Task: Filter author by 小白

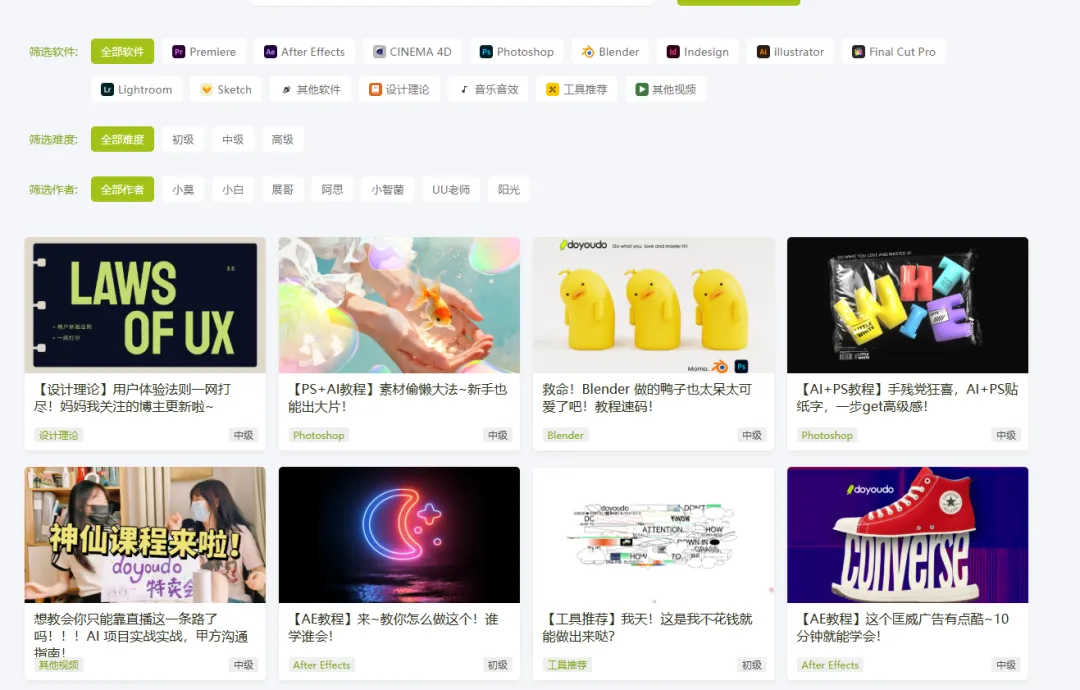Action: point(233,189)
